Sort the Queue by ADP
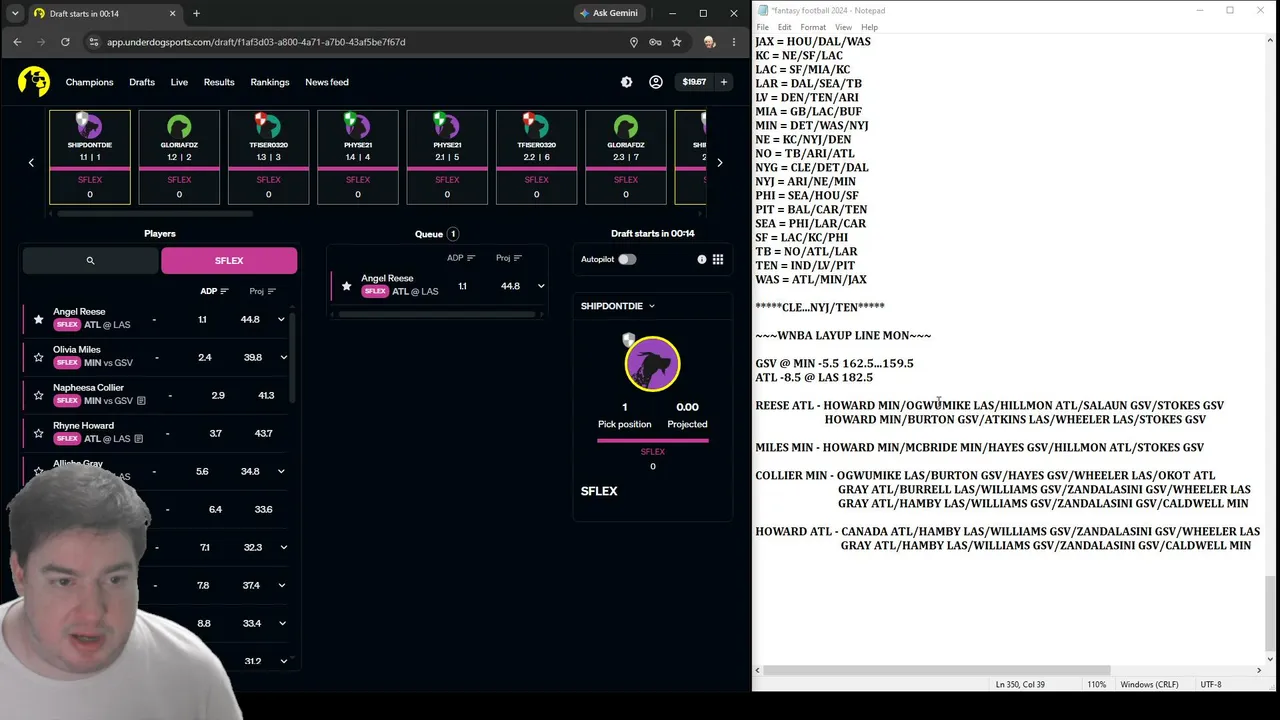The image size is (1280, 720). [461, 258]
